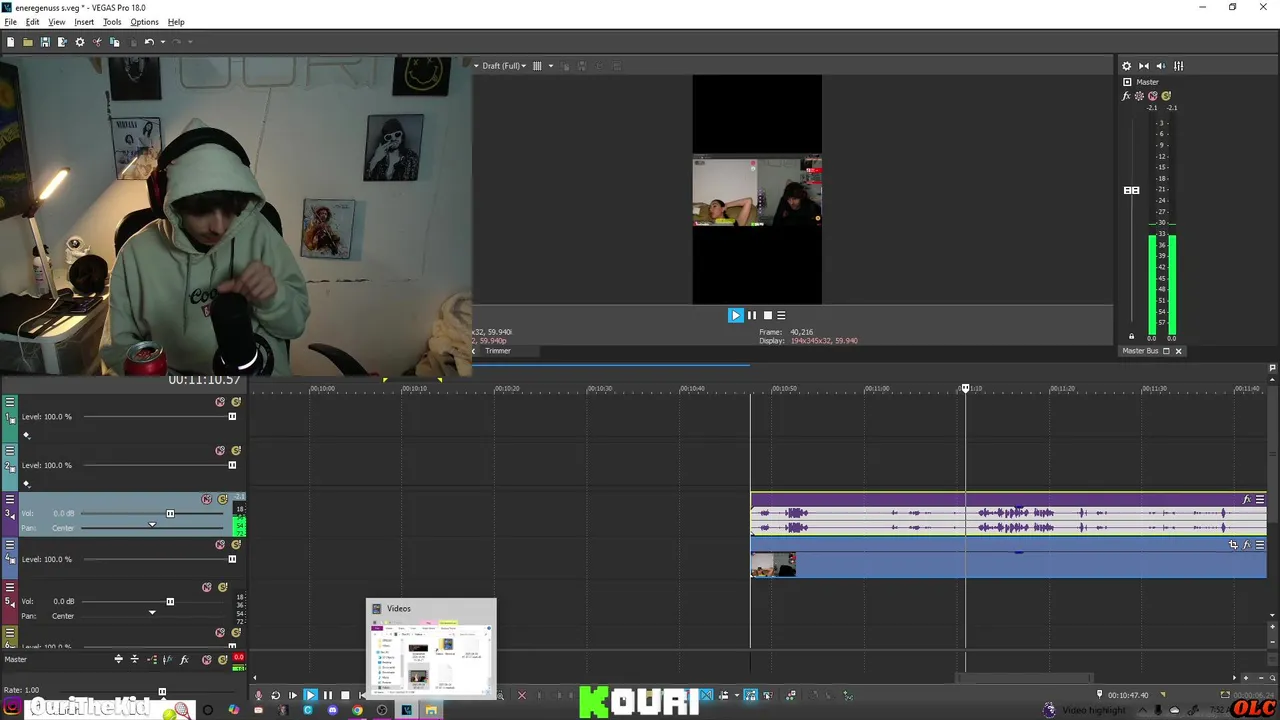
Task: Click the audio event FX icon on purple clip
Action: click(1246, 499)
